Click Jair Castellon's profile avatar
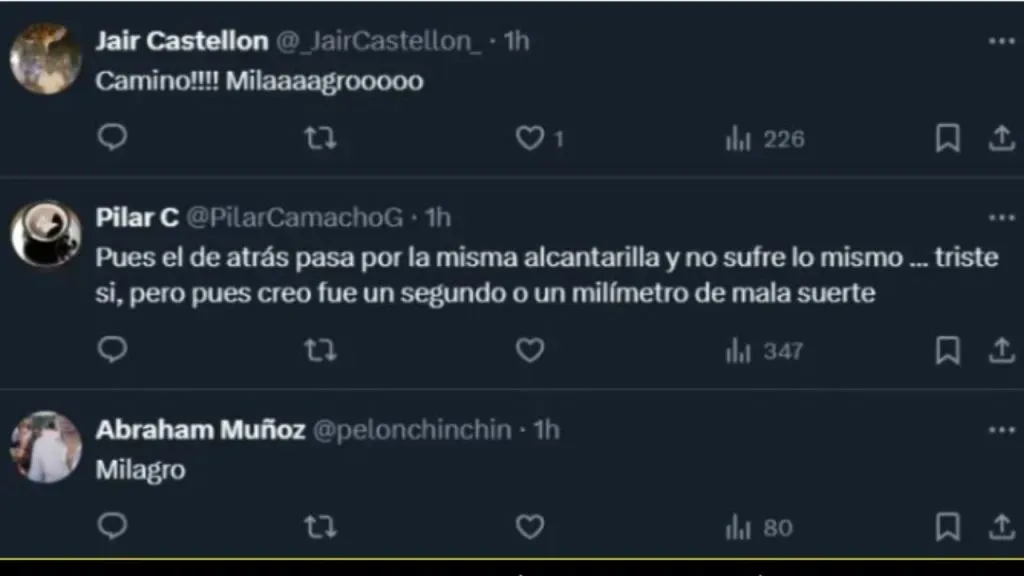 click(45, 59)
